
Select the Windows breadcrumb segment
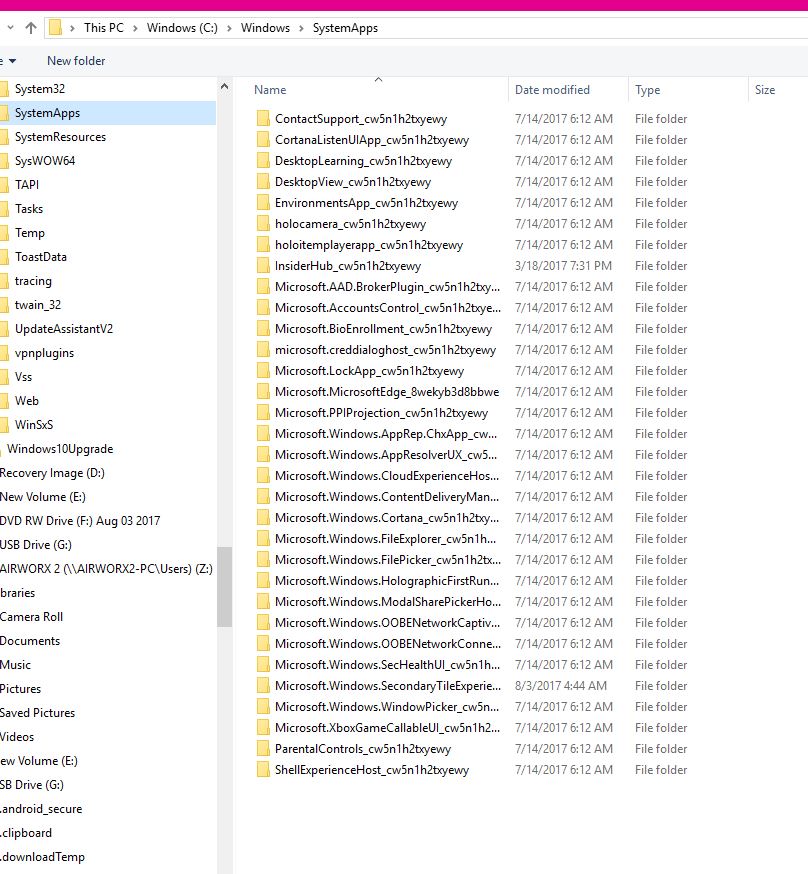click(265, 28)
